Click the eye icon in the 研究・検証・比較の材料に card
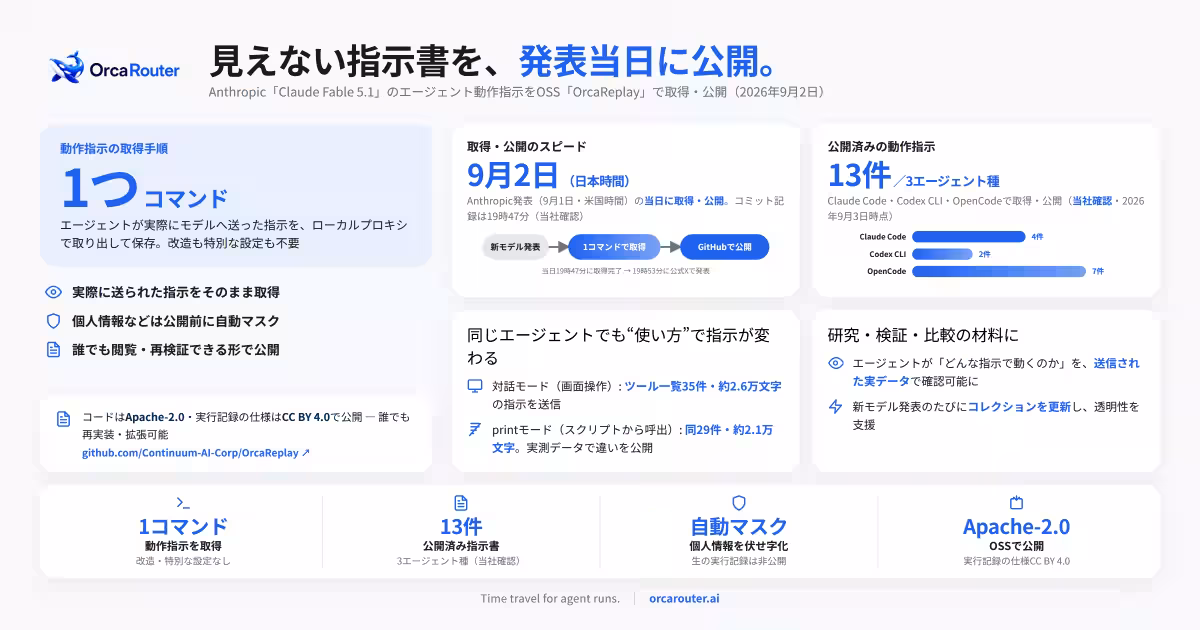This screenshot has height=630, width=1200. tap(835, 363)
